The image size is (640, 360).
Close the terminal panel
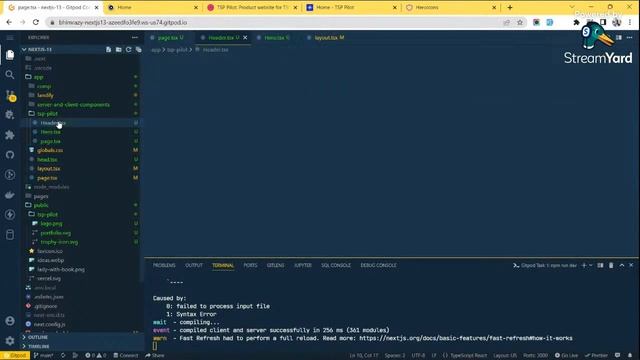click(631, 265)
